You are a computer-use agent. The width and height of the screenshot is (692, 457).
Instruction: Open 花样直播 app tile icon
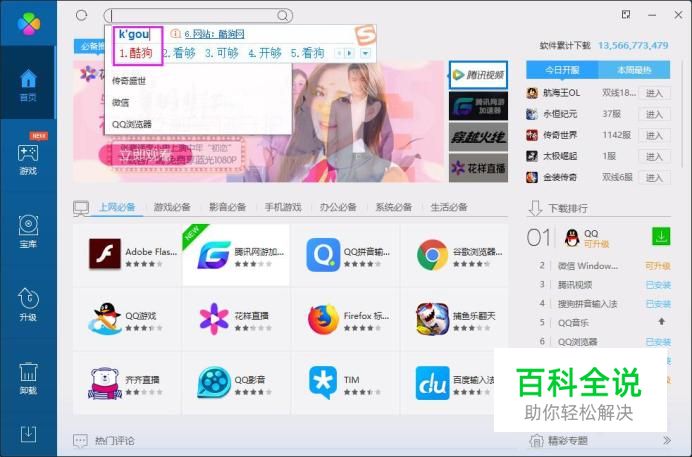(x=214, y=318)
